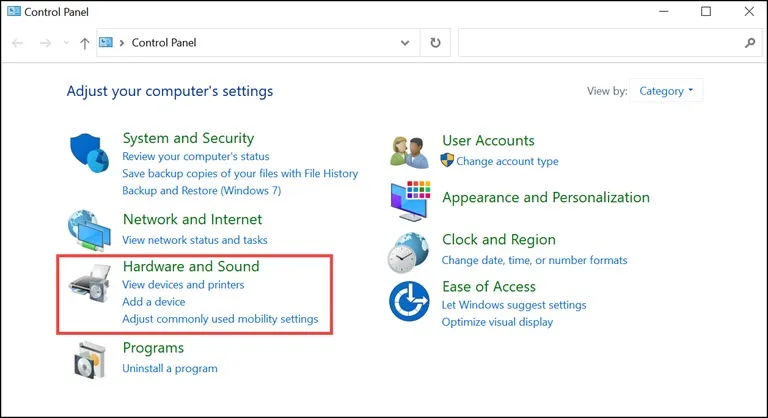Viewport: 768px width, 418px height.
Task: Open Adjust commonly used mobility settings
Action: (220, 319)
